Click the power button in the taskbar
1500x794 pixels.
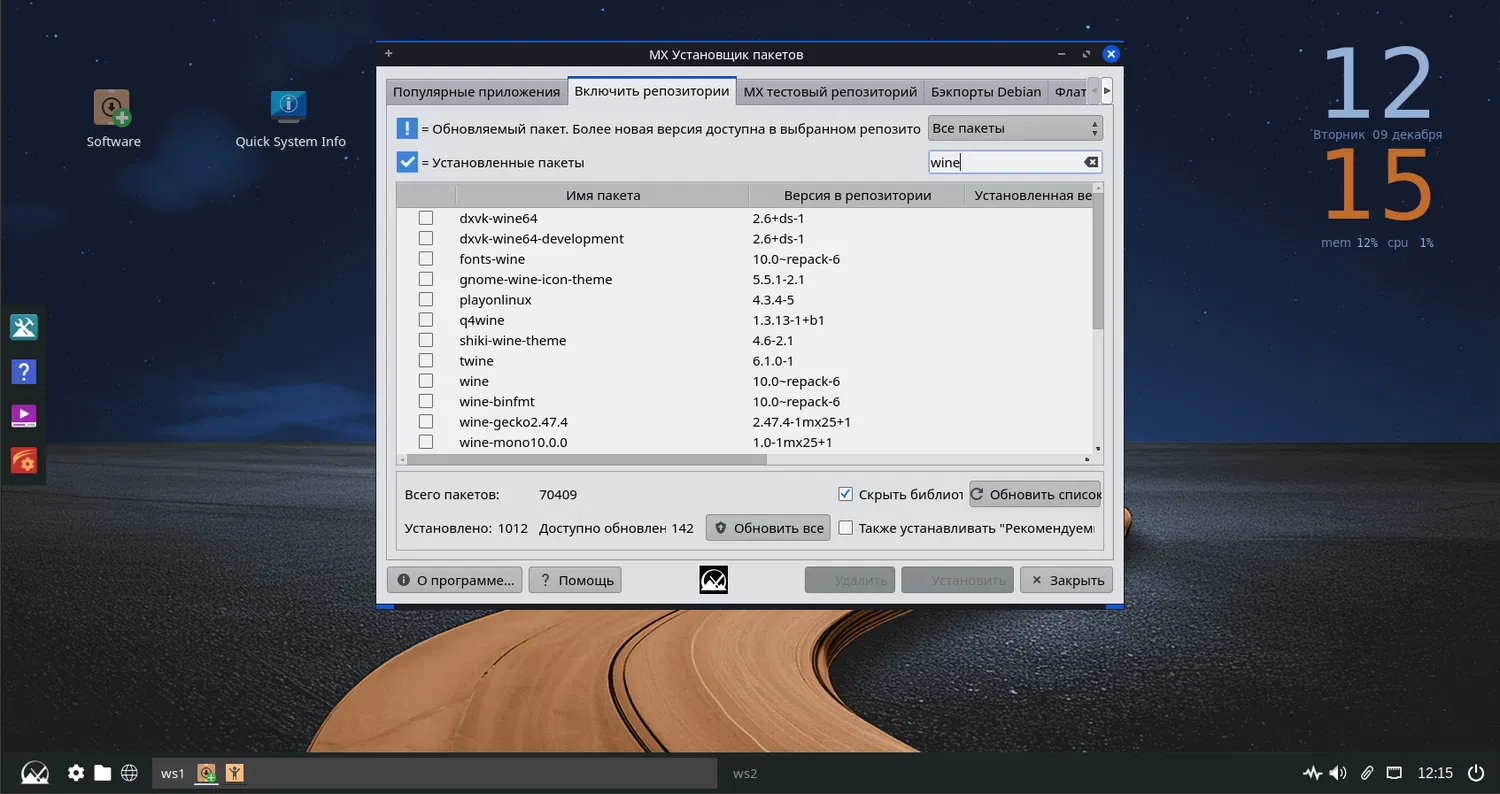(x=1476, y=773)
